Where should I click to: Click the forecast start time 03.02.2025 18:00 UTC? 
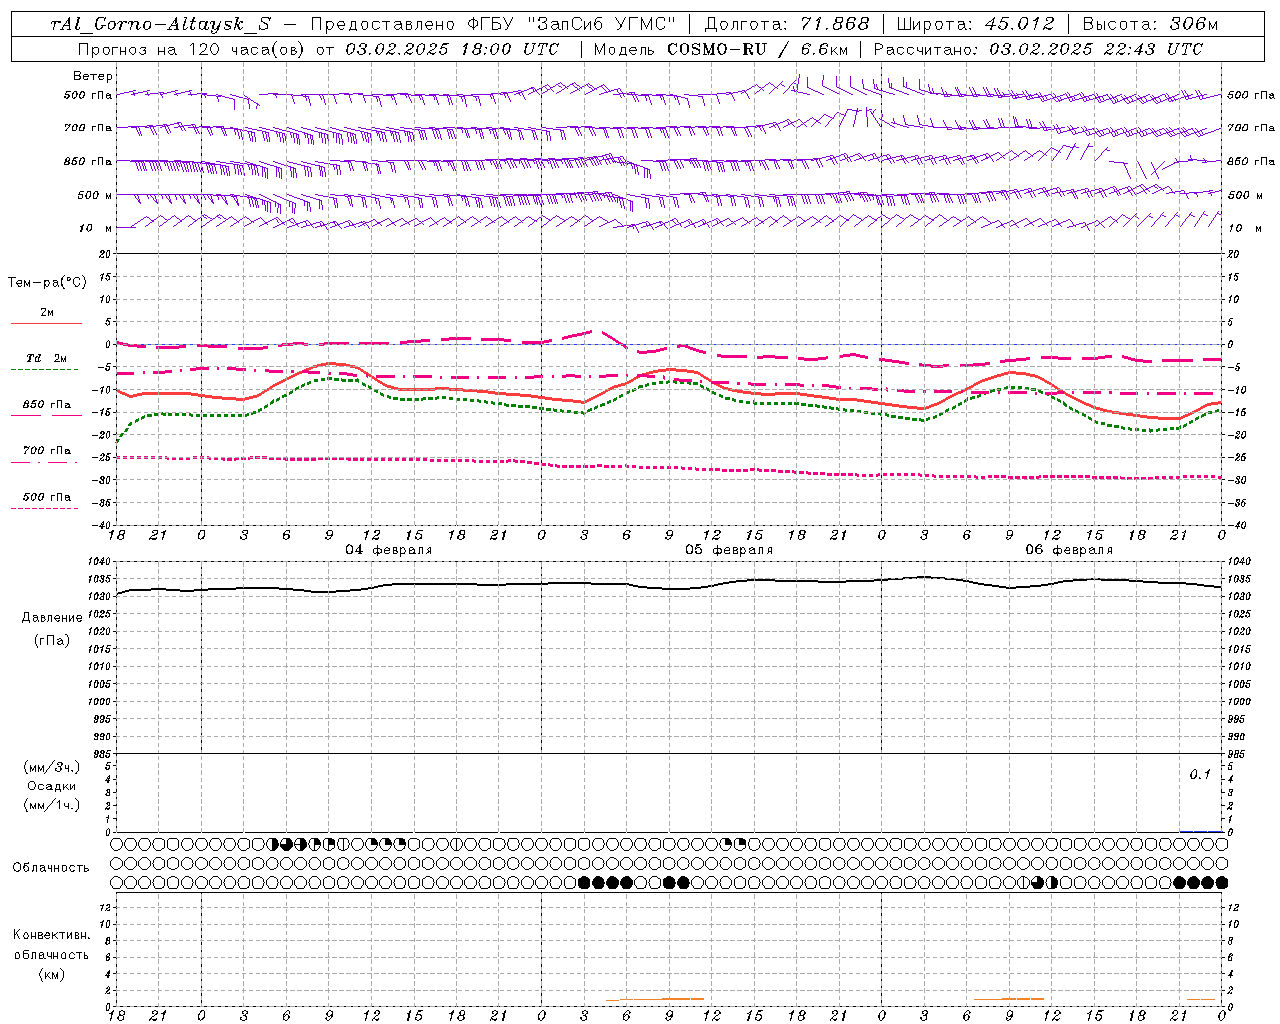(452, 49)
